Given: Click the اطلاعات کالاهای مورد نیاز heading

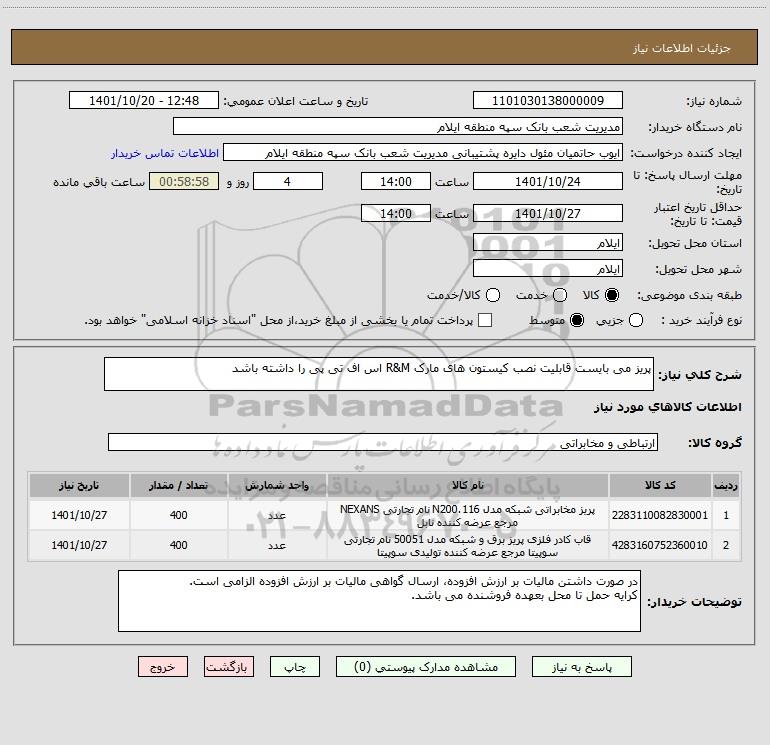Looking at the screenshot, I should pyautogui.click(x=667, y=407).
